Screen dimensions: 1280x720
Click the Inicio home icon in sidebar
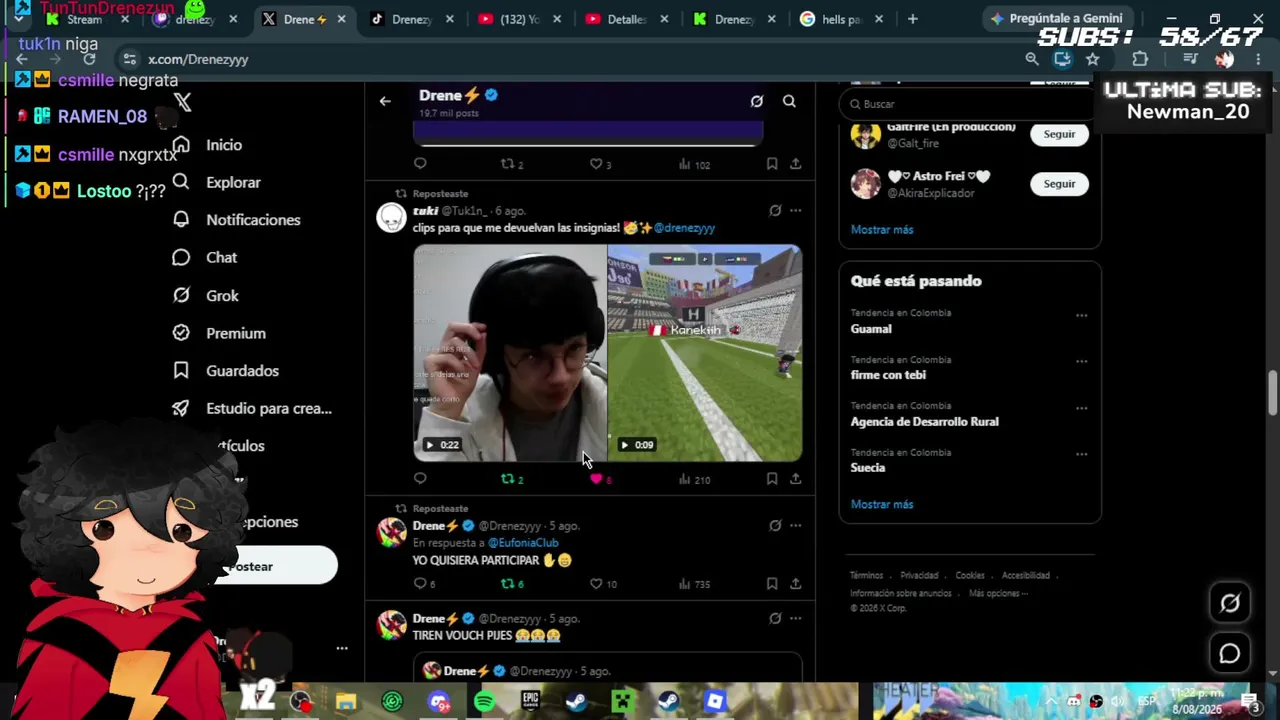[181, 145]
